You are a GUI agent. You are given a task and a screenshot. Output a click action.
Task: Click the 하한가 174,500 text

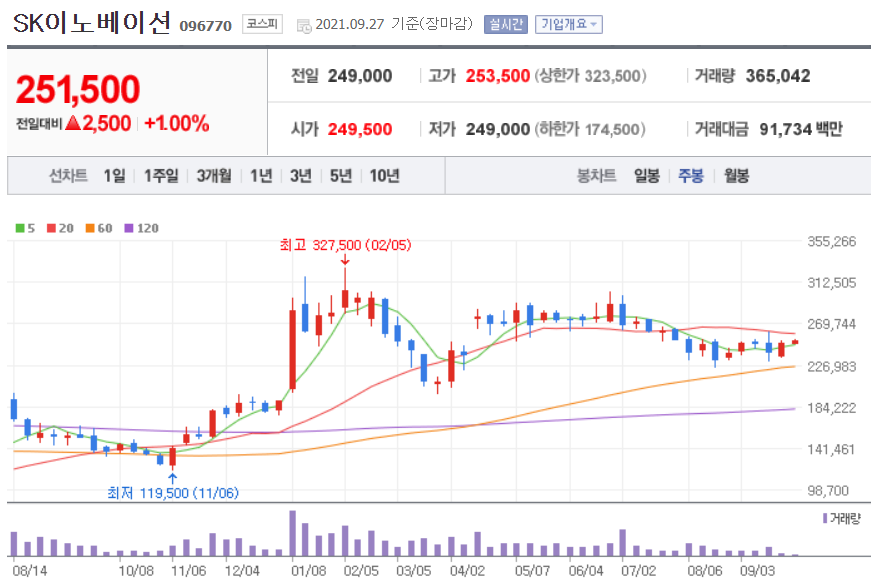click(x=590, y=129)
